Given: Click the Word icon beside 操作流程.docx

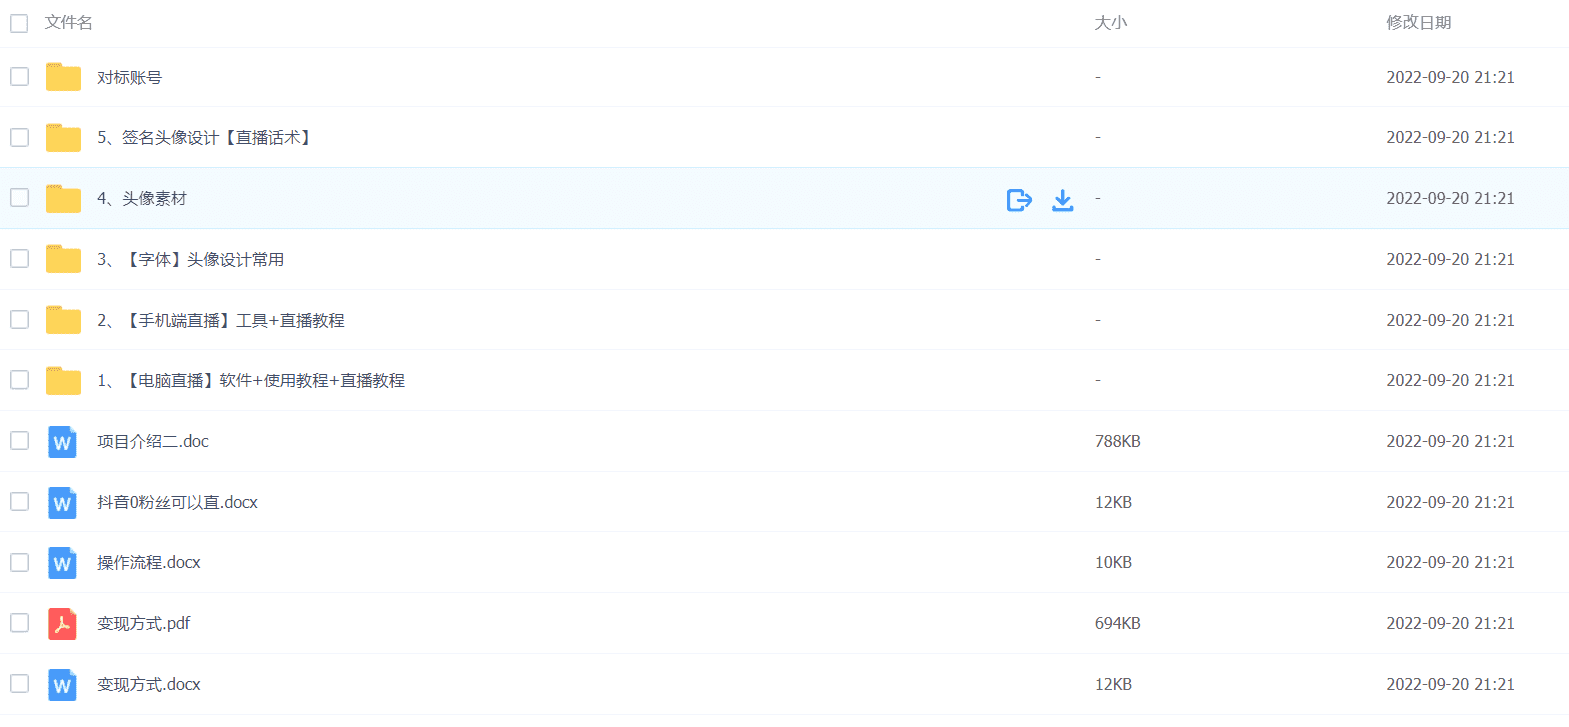Looking at the screenshot, I should tap(62, 563).
